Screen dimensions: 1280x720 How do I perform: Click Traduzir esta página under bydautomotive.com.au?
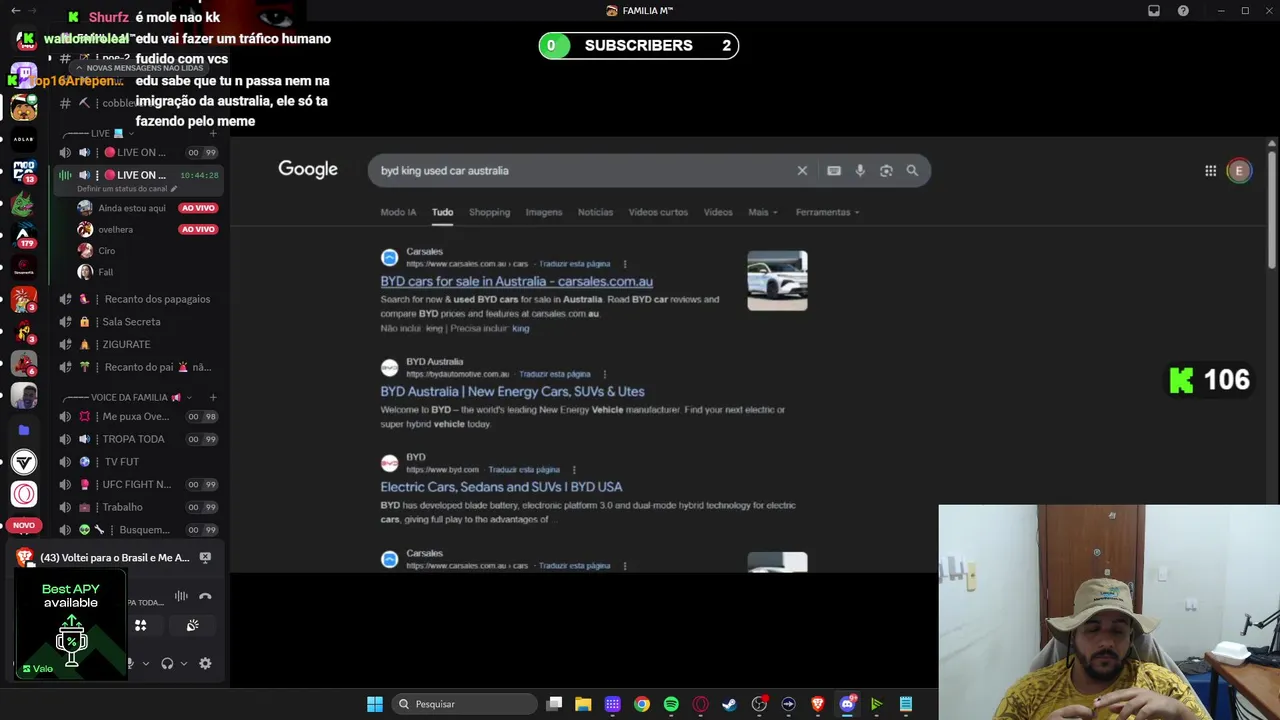[555, 374]
